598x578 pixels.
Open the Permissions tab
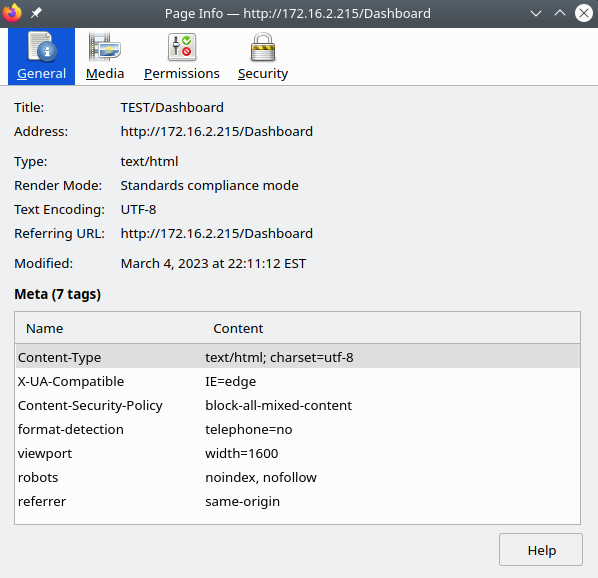[182, 56]
